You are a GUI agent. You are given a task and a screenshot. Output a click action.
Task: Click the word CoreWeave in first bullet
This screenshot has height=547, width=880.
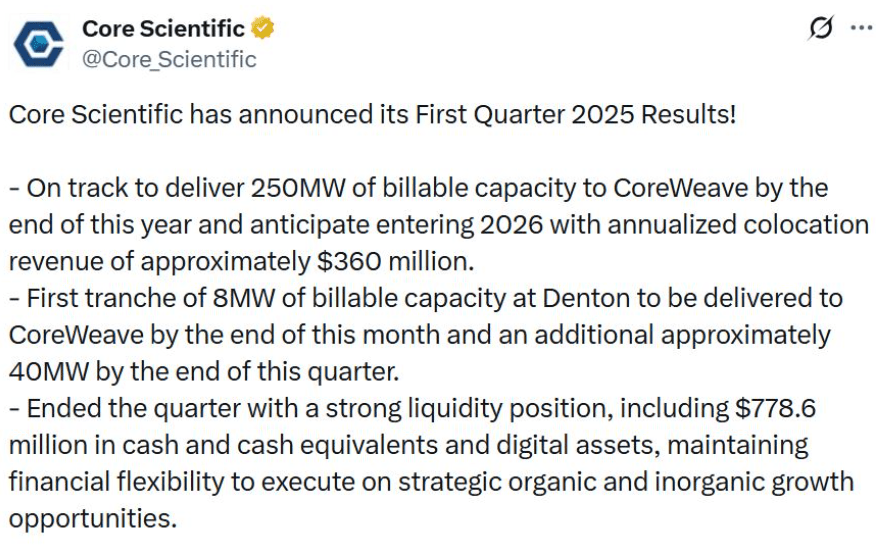(681, 189)
